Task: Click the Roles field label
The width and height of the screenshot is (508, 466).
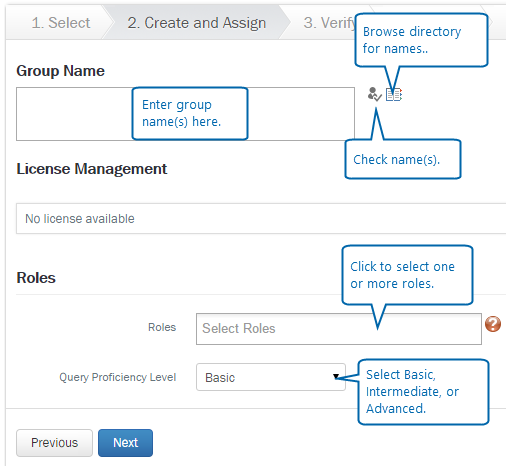Action: coord(162,327)
